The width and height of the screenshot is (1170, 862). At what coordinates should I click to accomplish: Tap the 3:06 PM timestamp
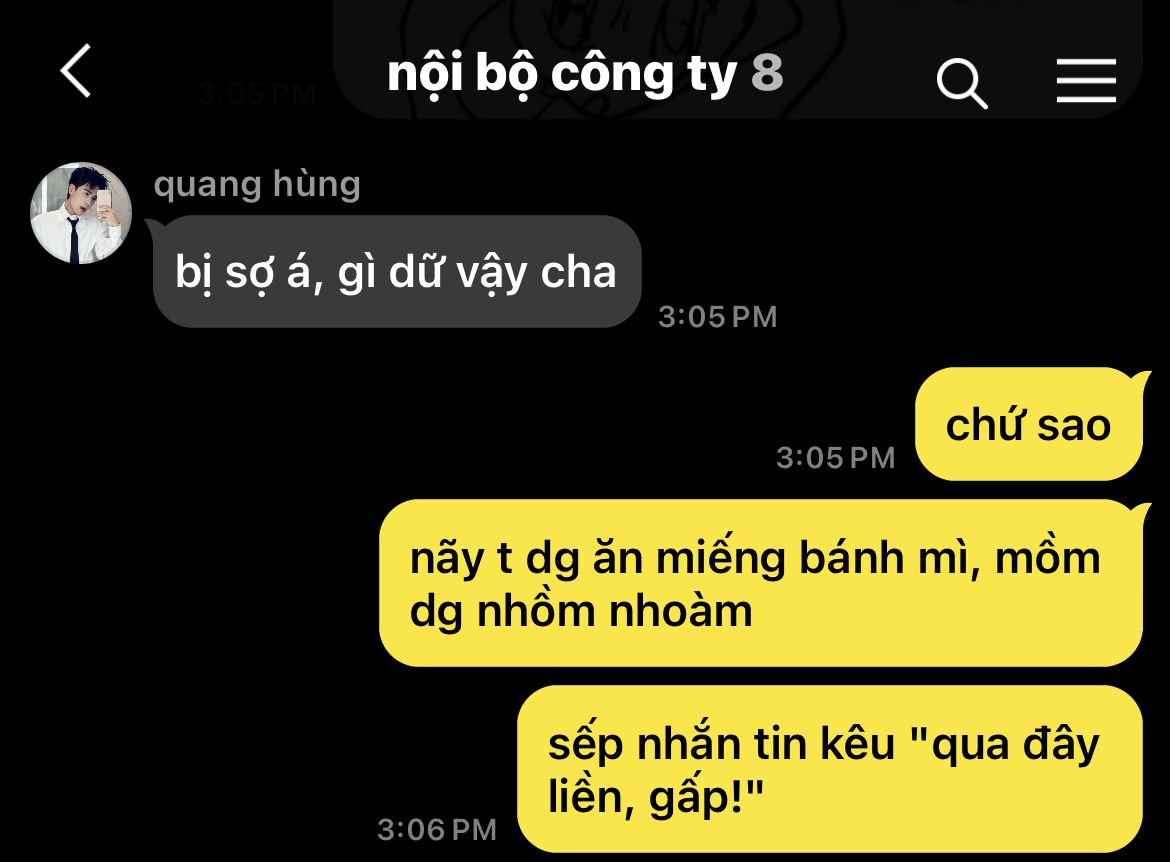(x=437, y=830)
